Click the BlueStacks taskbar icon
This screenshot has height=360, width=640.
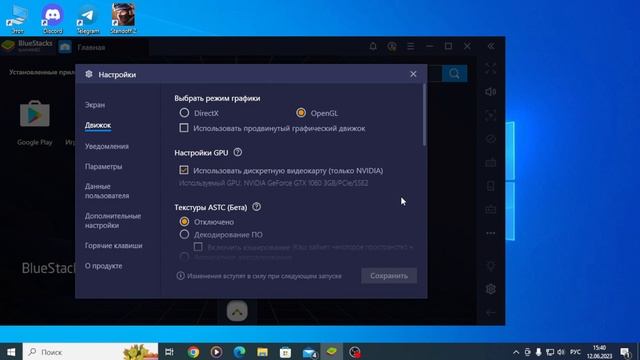point(331,351)
